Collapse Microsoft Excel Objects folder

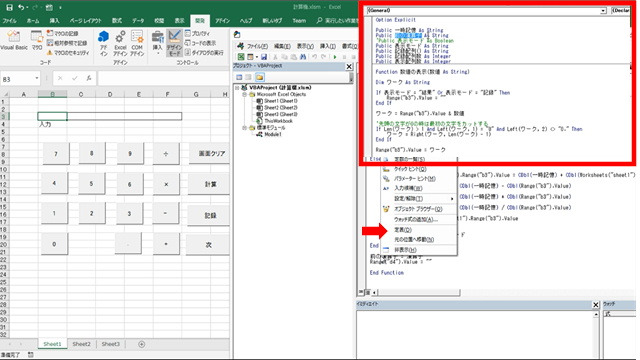pos(244,94)
